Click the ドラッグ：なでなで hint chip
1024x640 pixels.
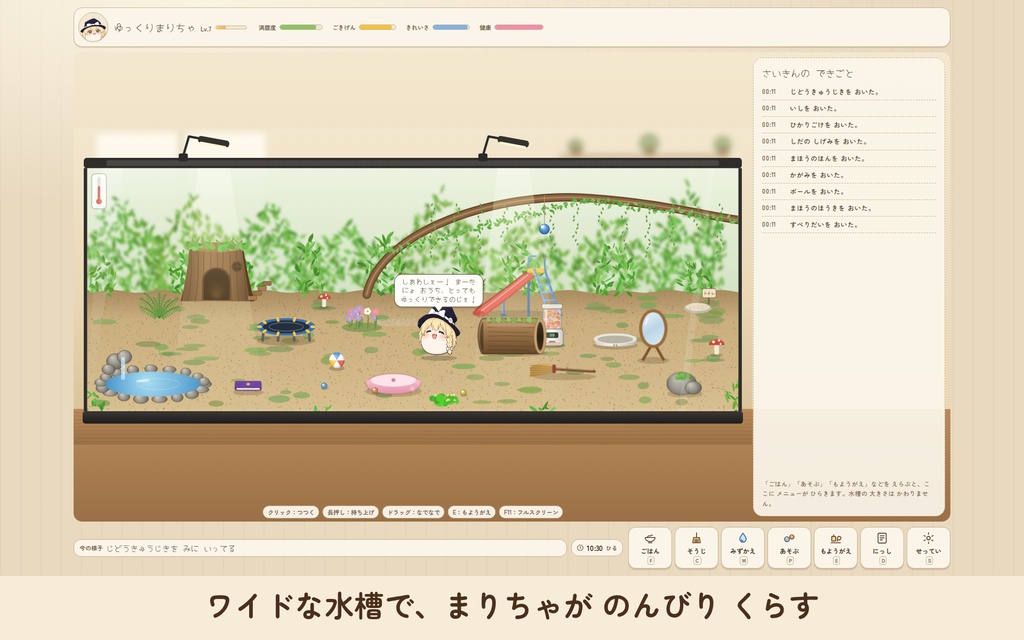(x=413, y=512)
